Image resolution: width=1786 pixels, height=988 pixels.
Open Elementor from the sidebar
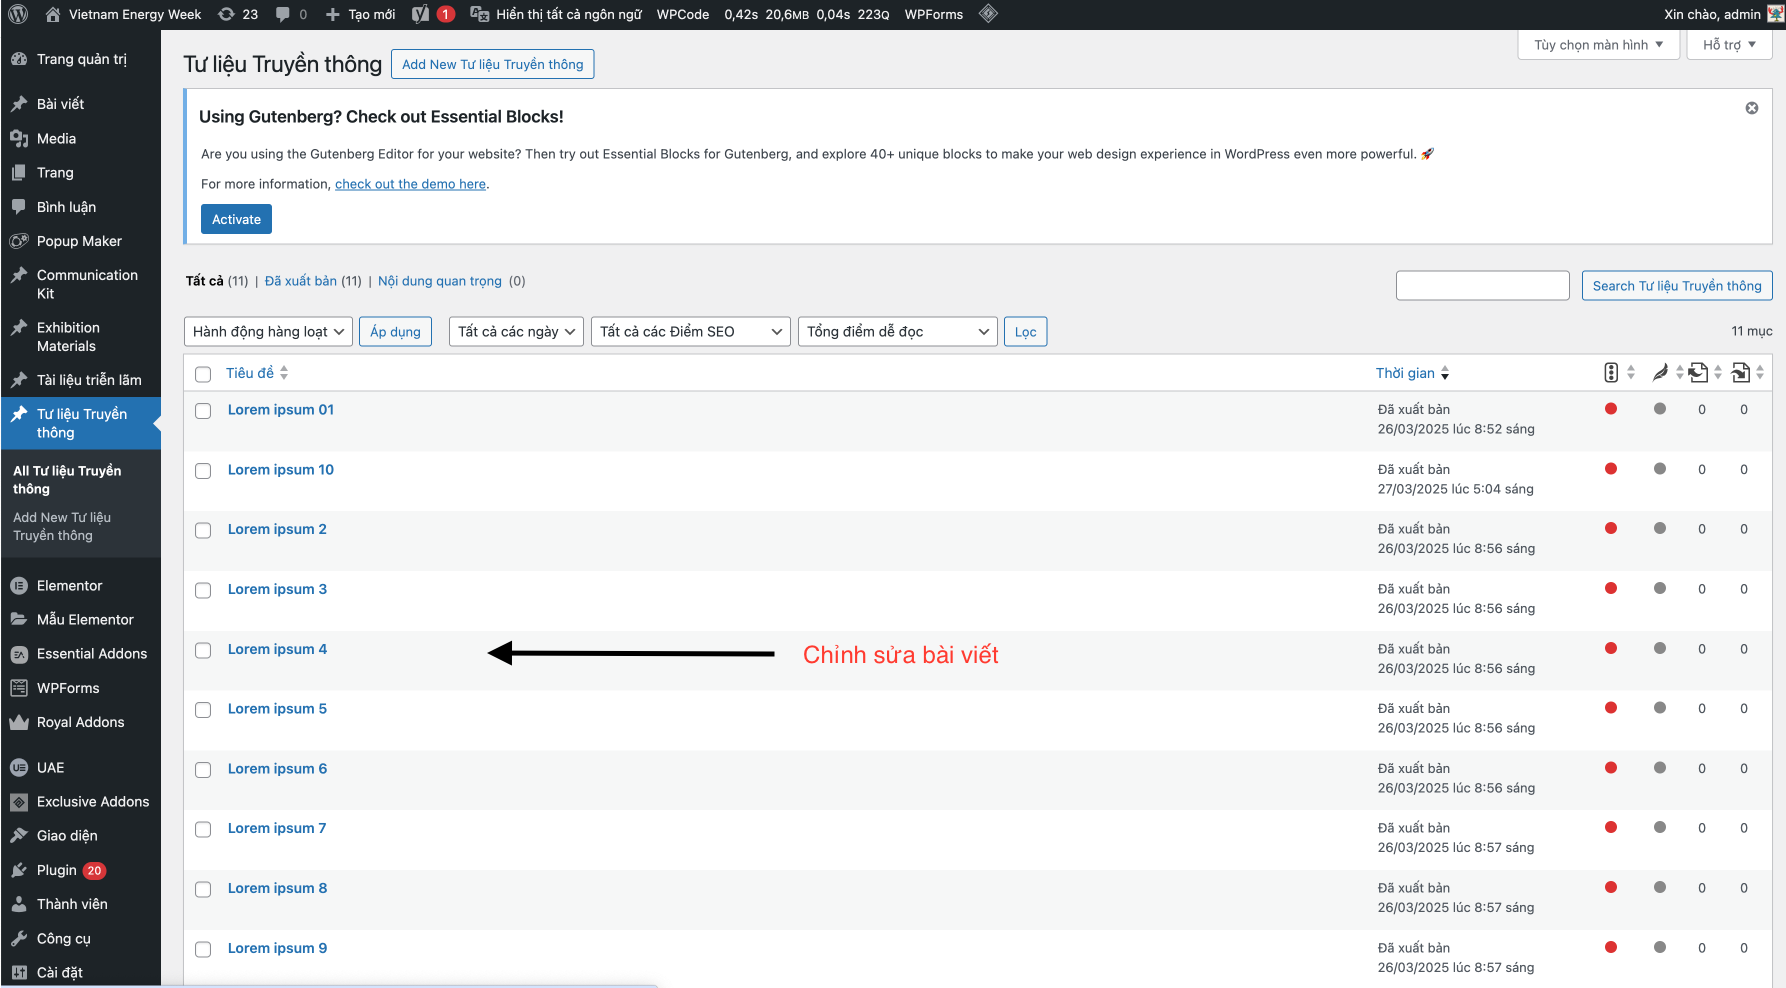pyautogui.click(x=69, y=586)
